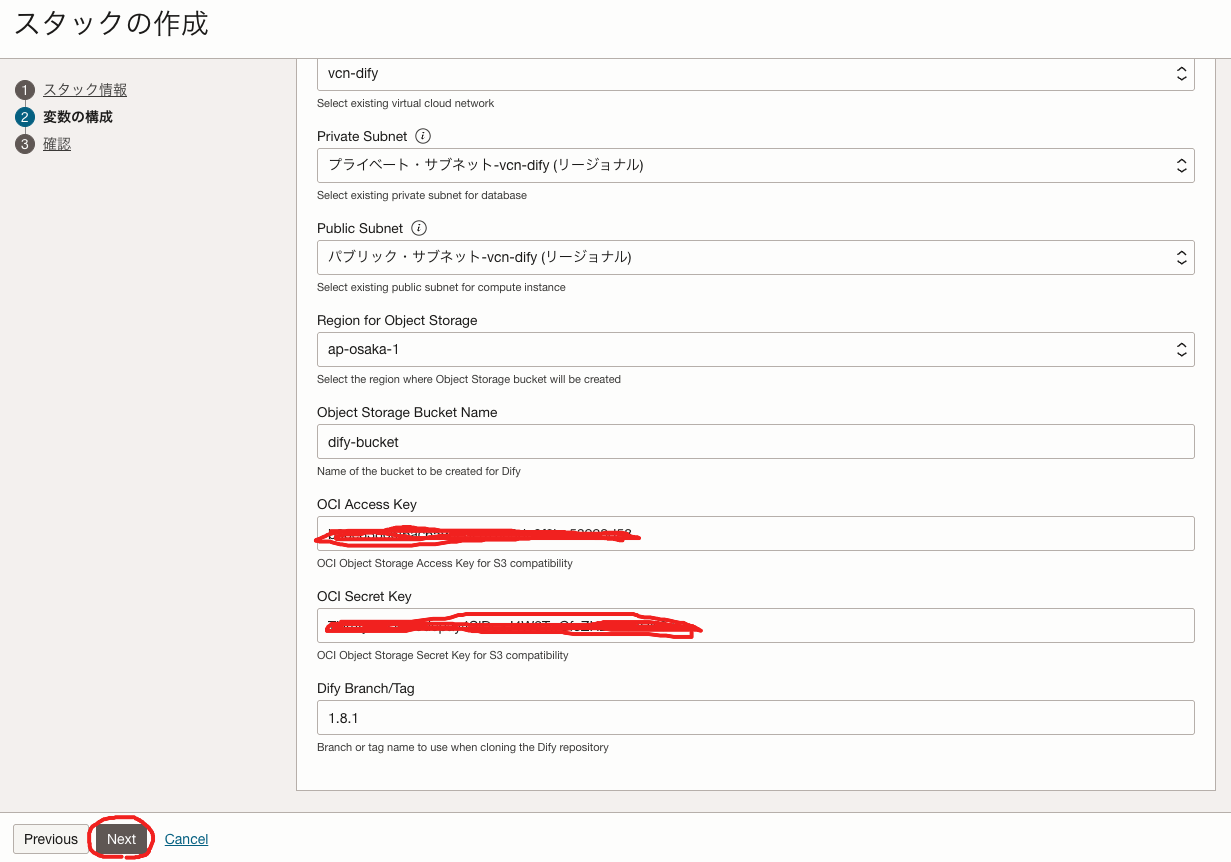This screenshot has width=1231, height=862.
Task: Click the OCI Secret Key field
Action: coord(755,625)
